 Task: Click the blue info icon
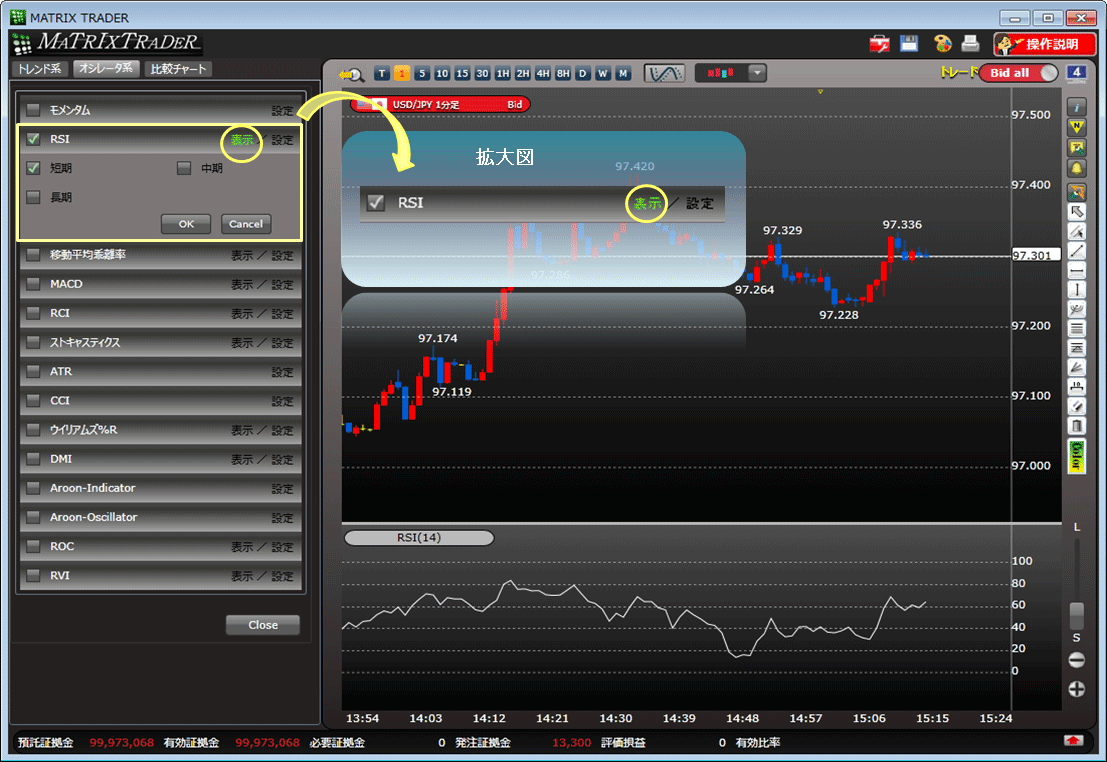(x=1077, y=107)
